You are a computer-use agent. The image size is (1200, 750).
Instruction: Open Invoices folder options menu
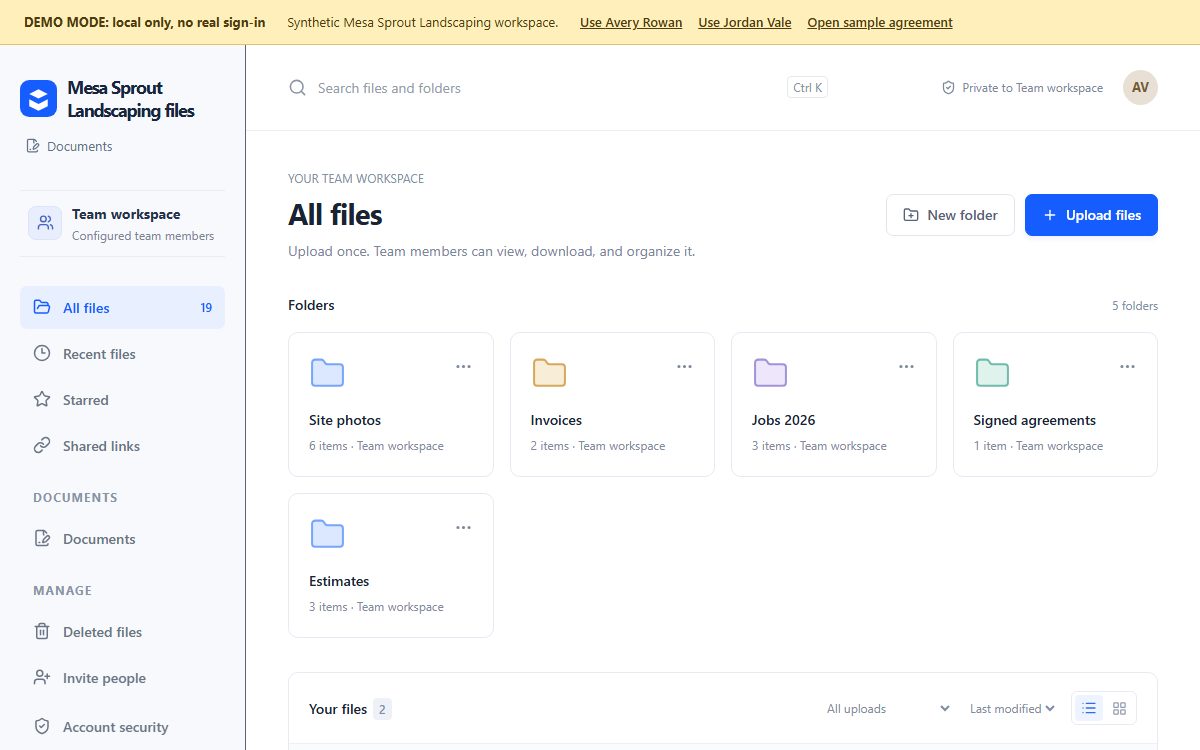tap(684, 367)
